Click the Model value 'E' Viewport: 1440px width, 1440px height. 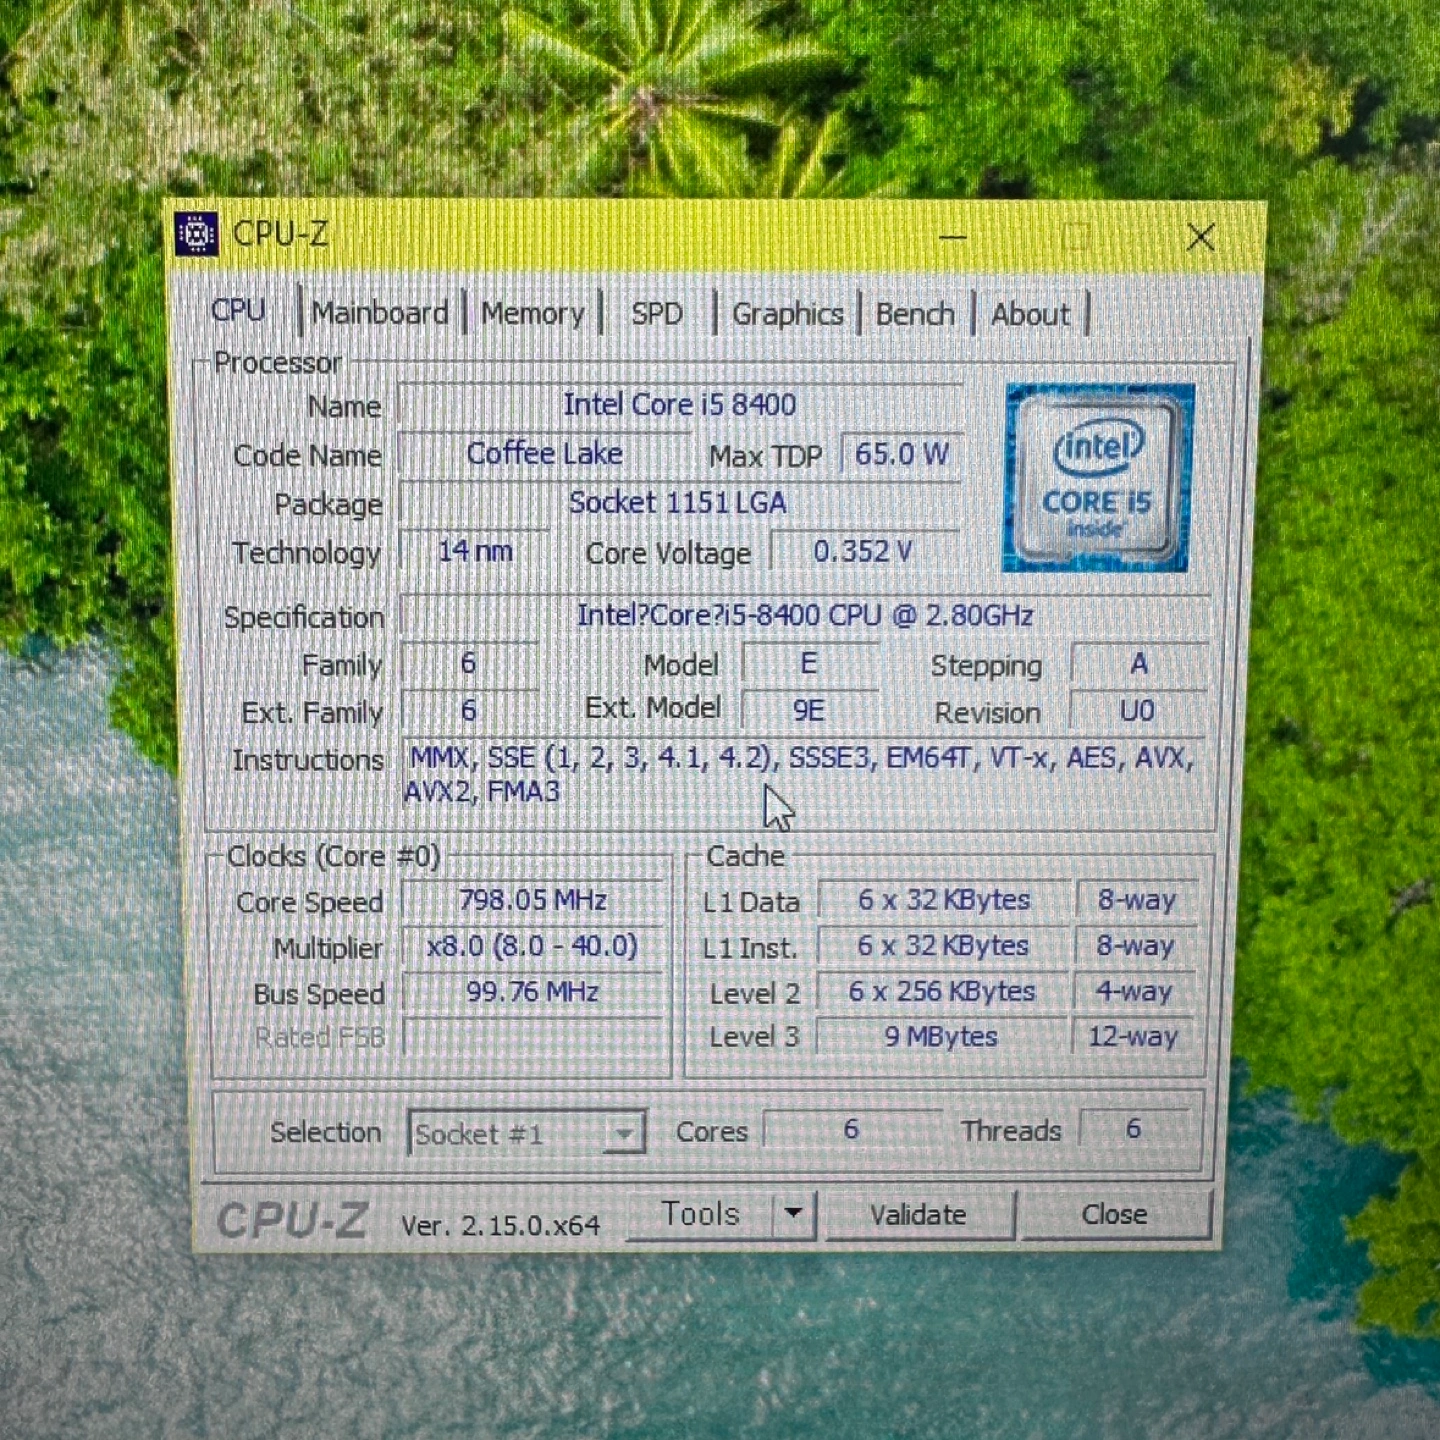pos(808,663)
